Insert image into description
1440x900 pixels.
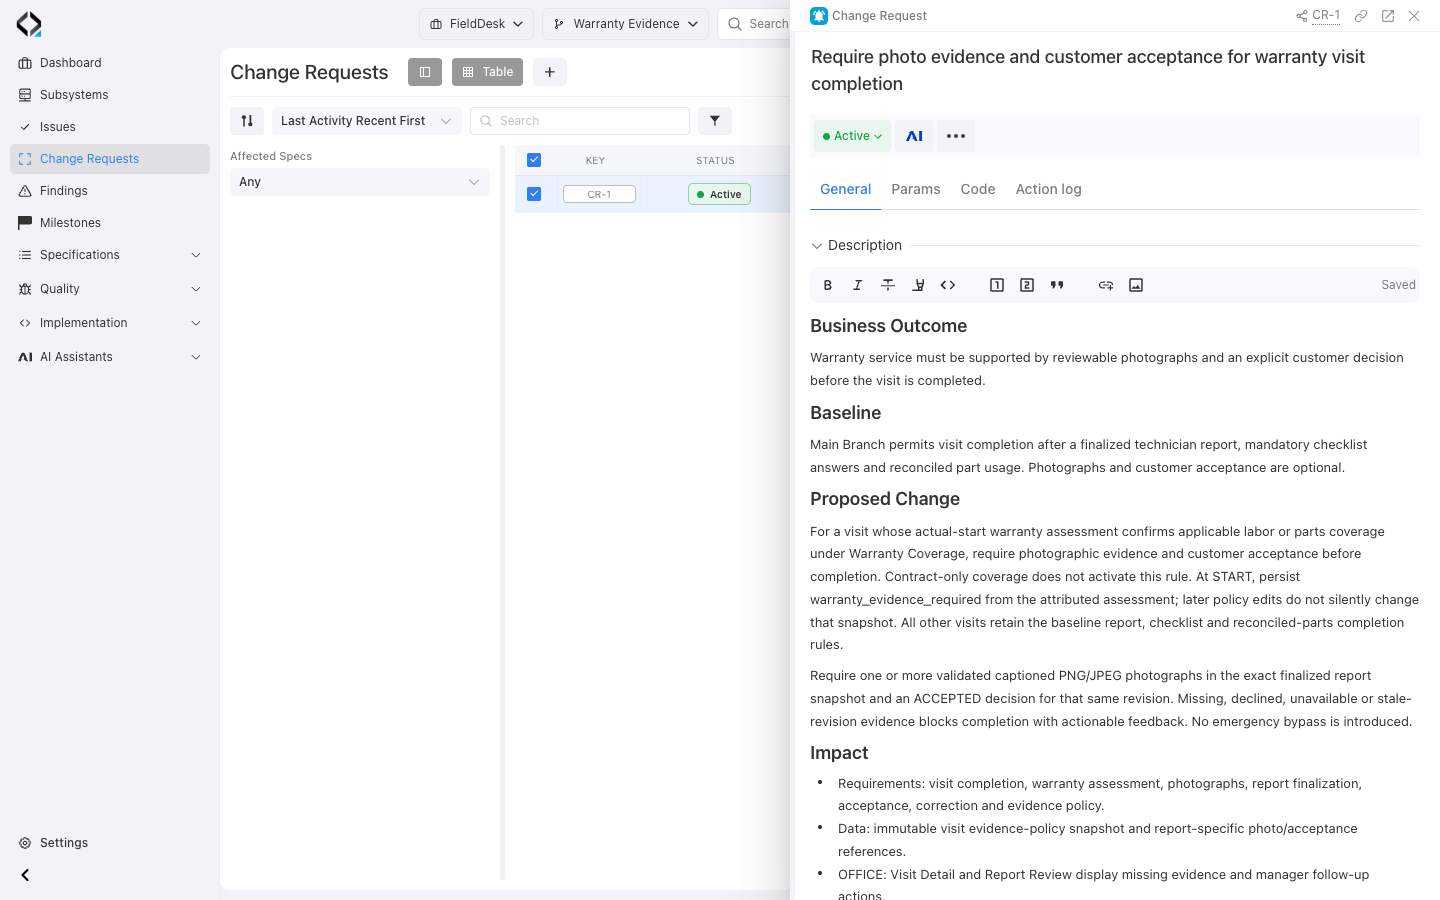[1136, 285]
